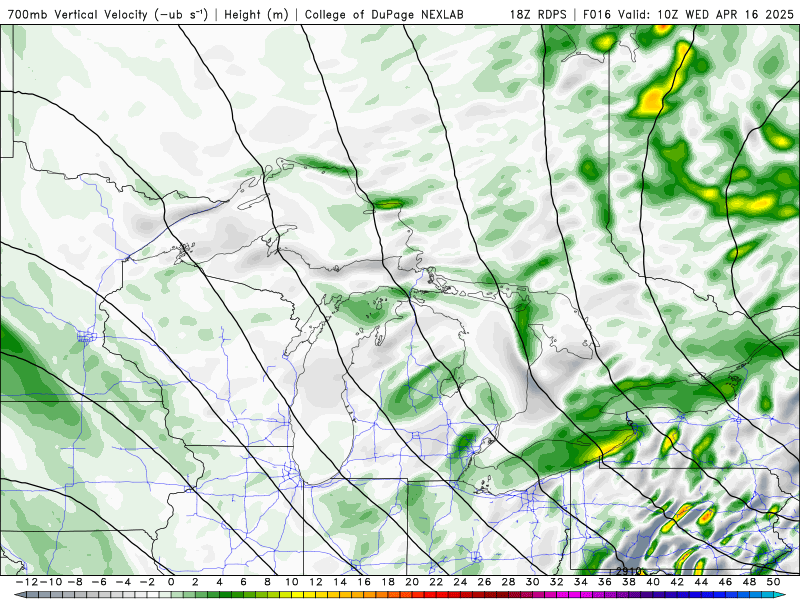Click the '36' value on the color scale
Image resolution: width=800 pixels, height=600 pixels.
(x=605, y=582)
